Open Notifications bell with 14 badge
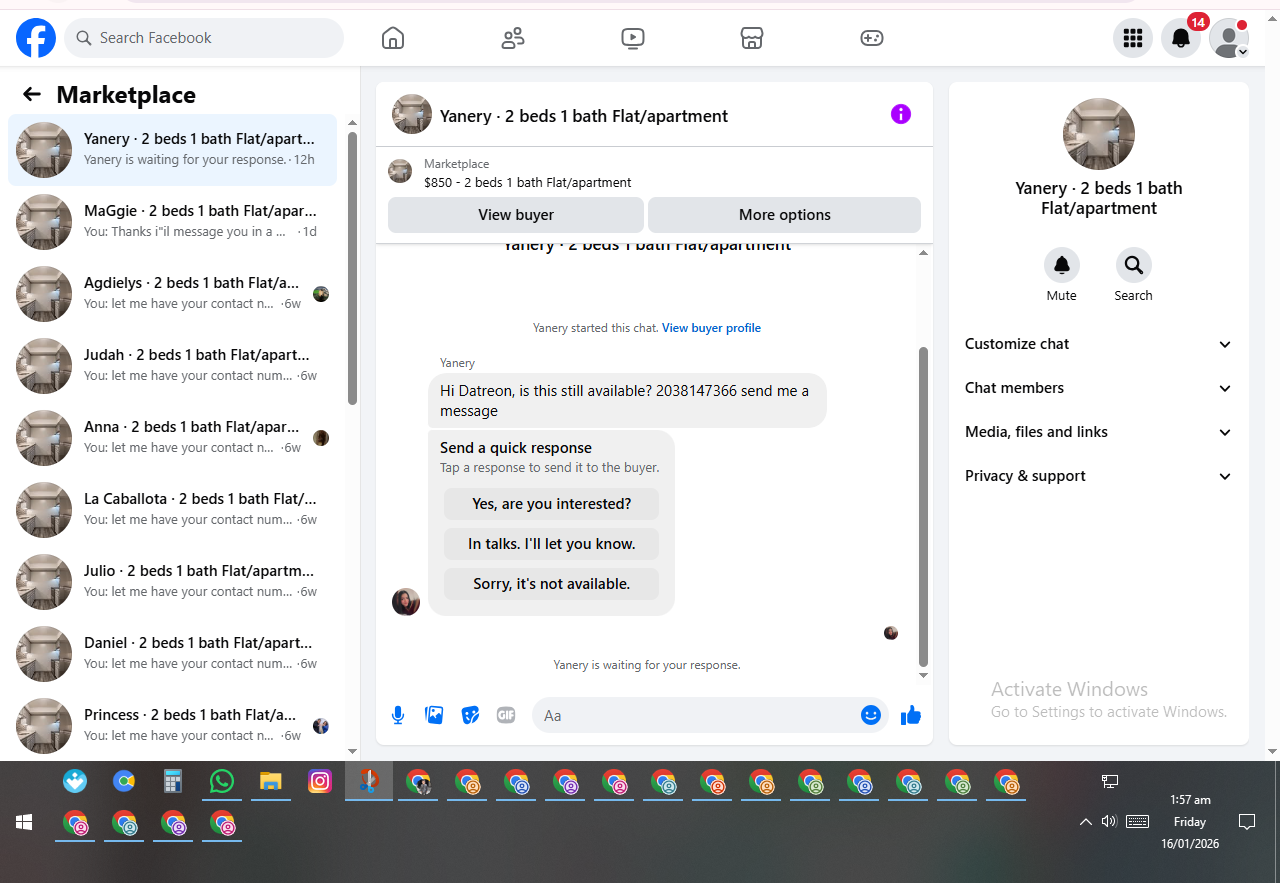Screen dimensions: 1280x883 point(1181,38)
